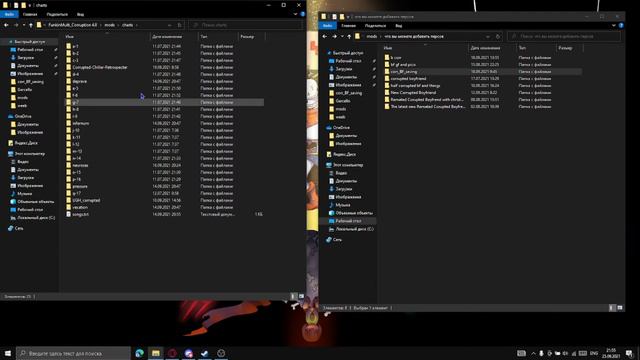Image resolution: width=640 pixels, height=360 pixels.
Task: Refresh the right window's folder view
Action: coord(498,36)
